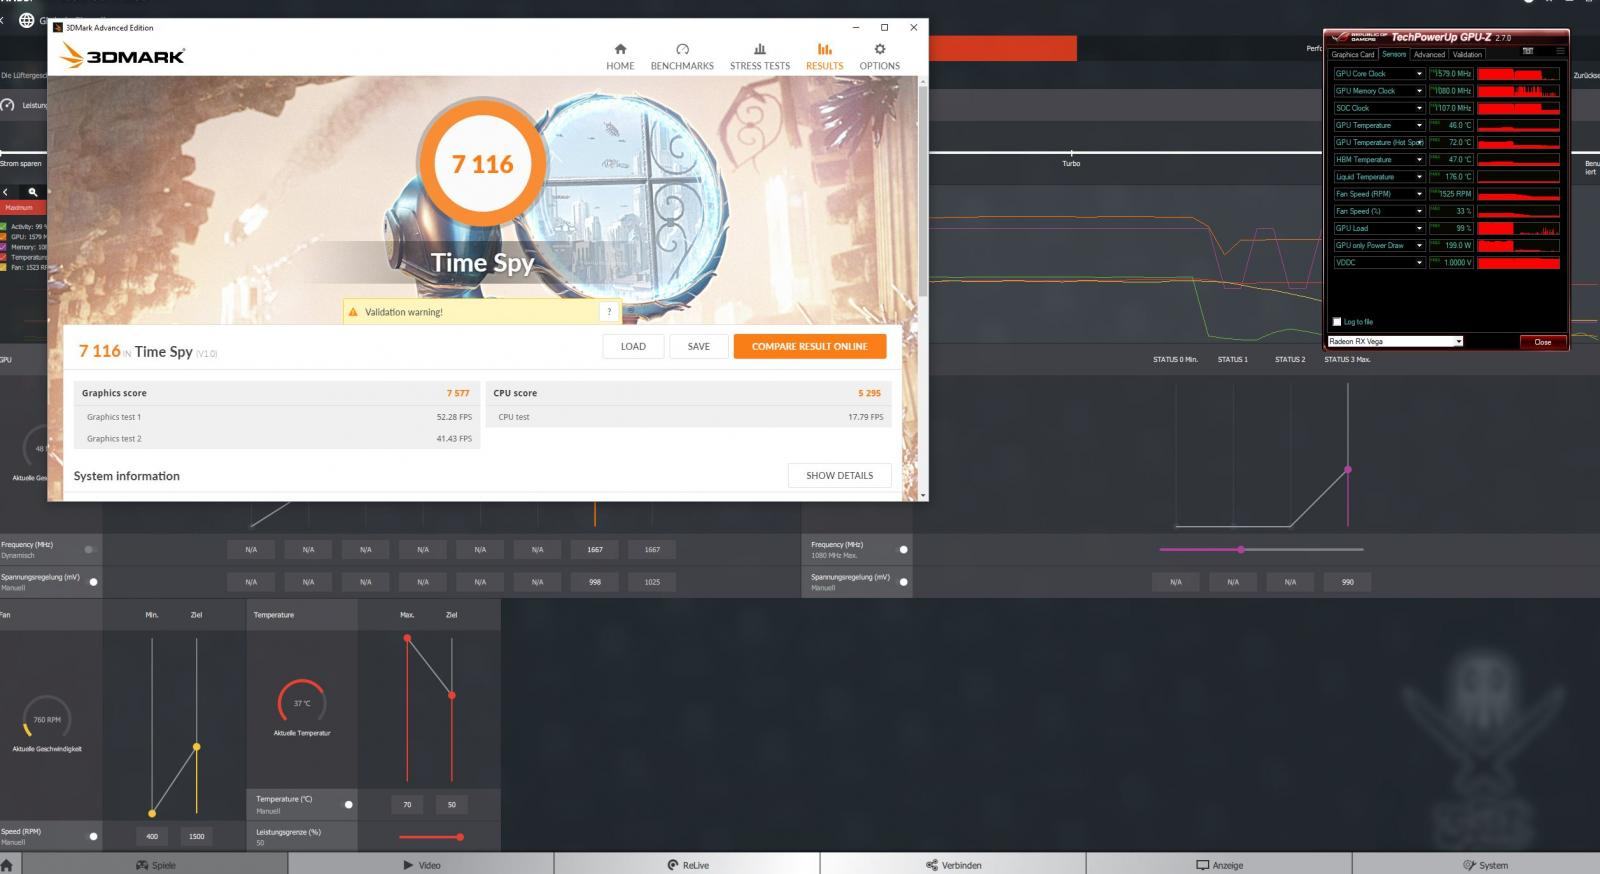Switch to the Results tab in 3DMark

click(824, 56)
